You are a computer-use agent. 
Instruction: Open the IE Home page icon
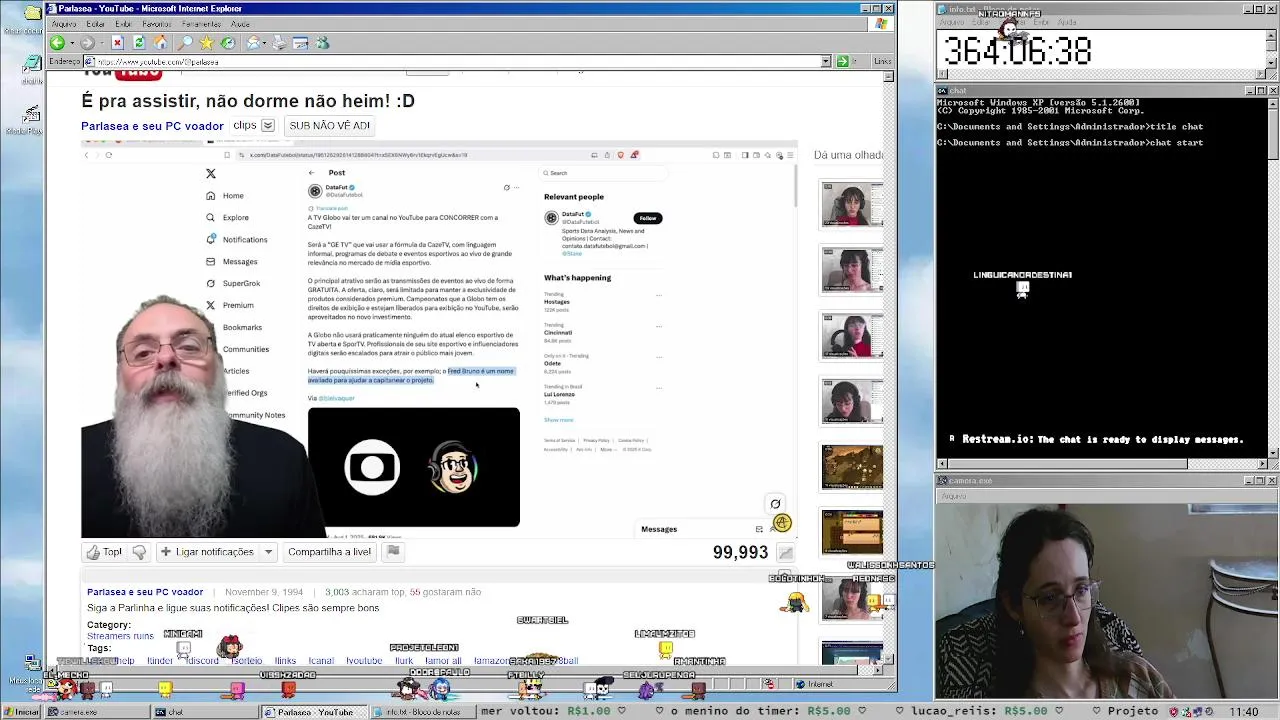pos(161,43)
